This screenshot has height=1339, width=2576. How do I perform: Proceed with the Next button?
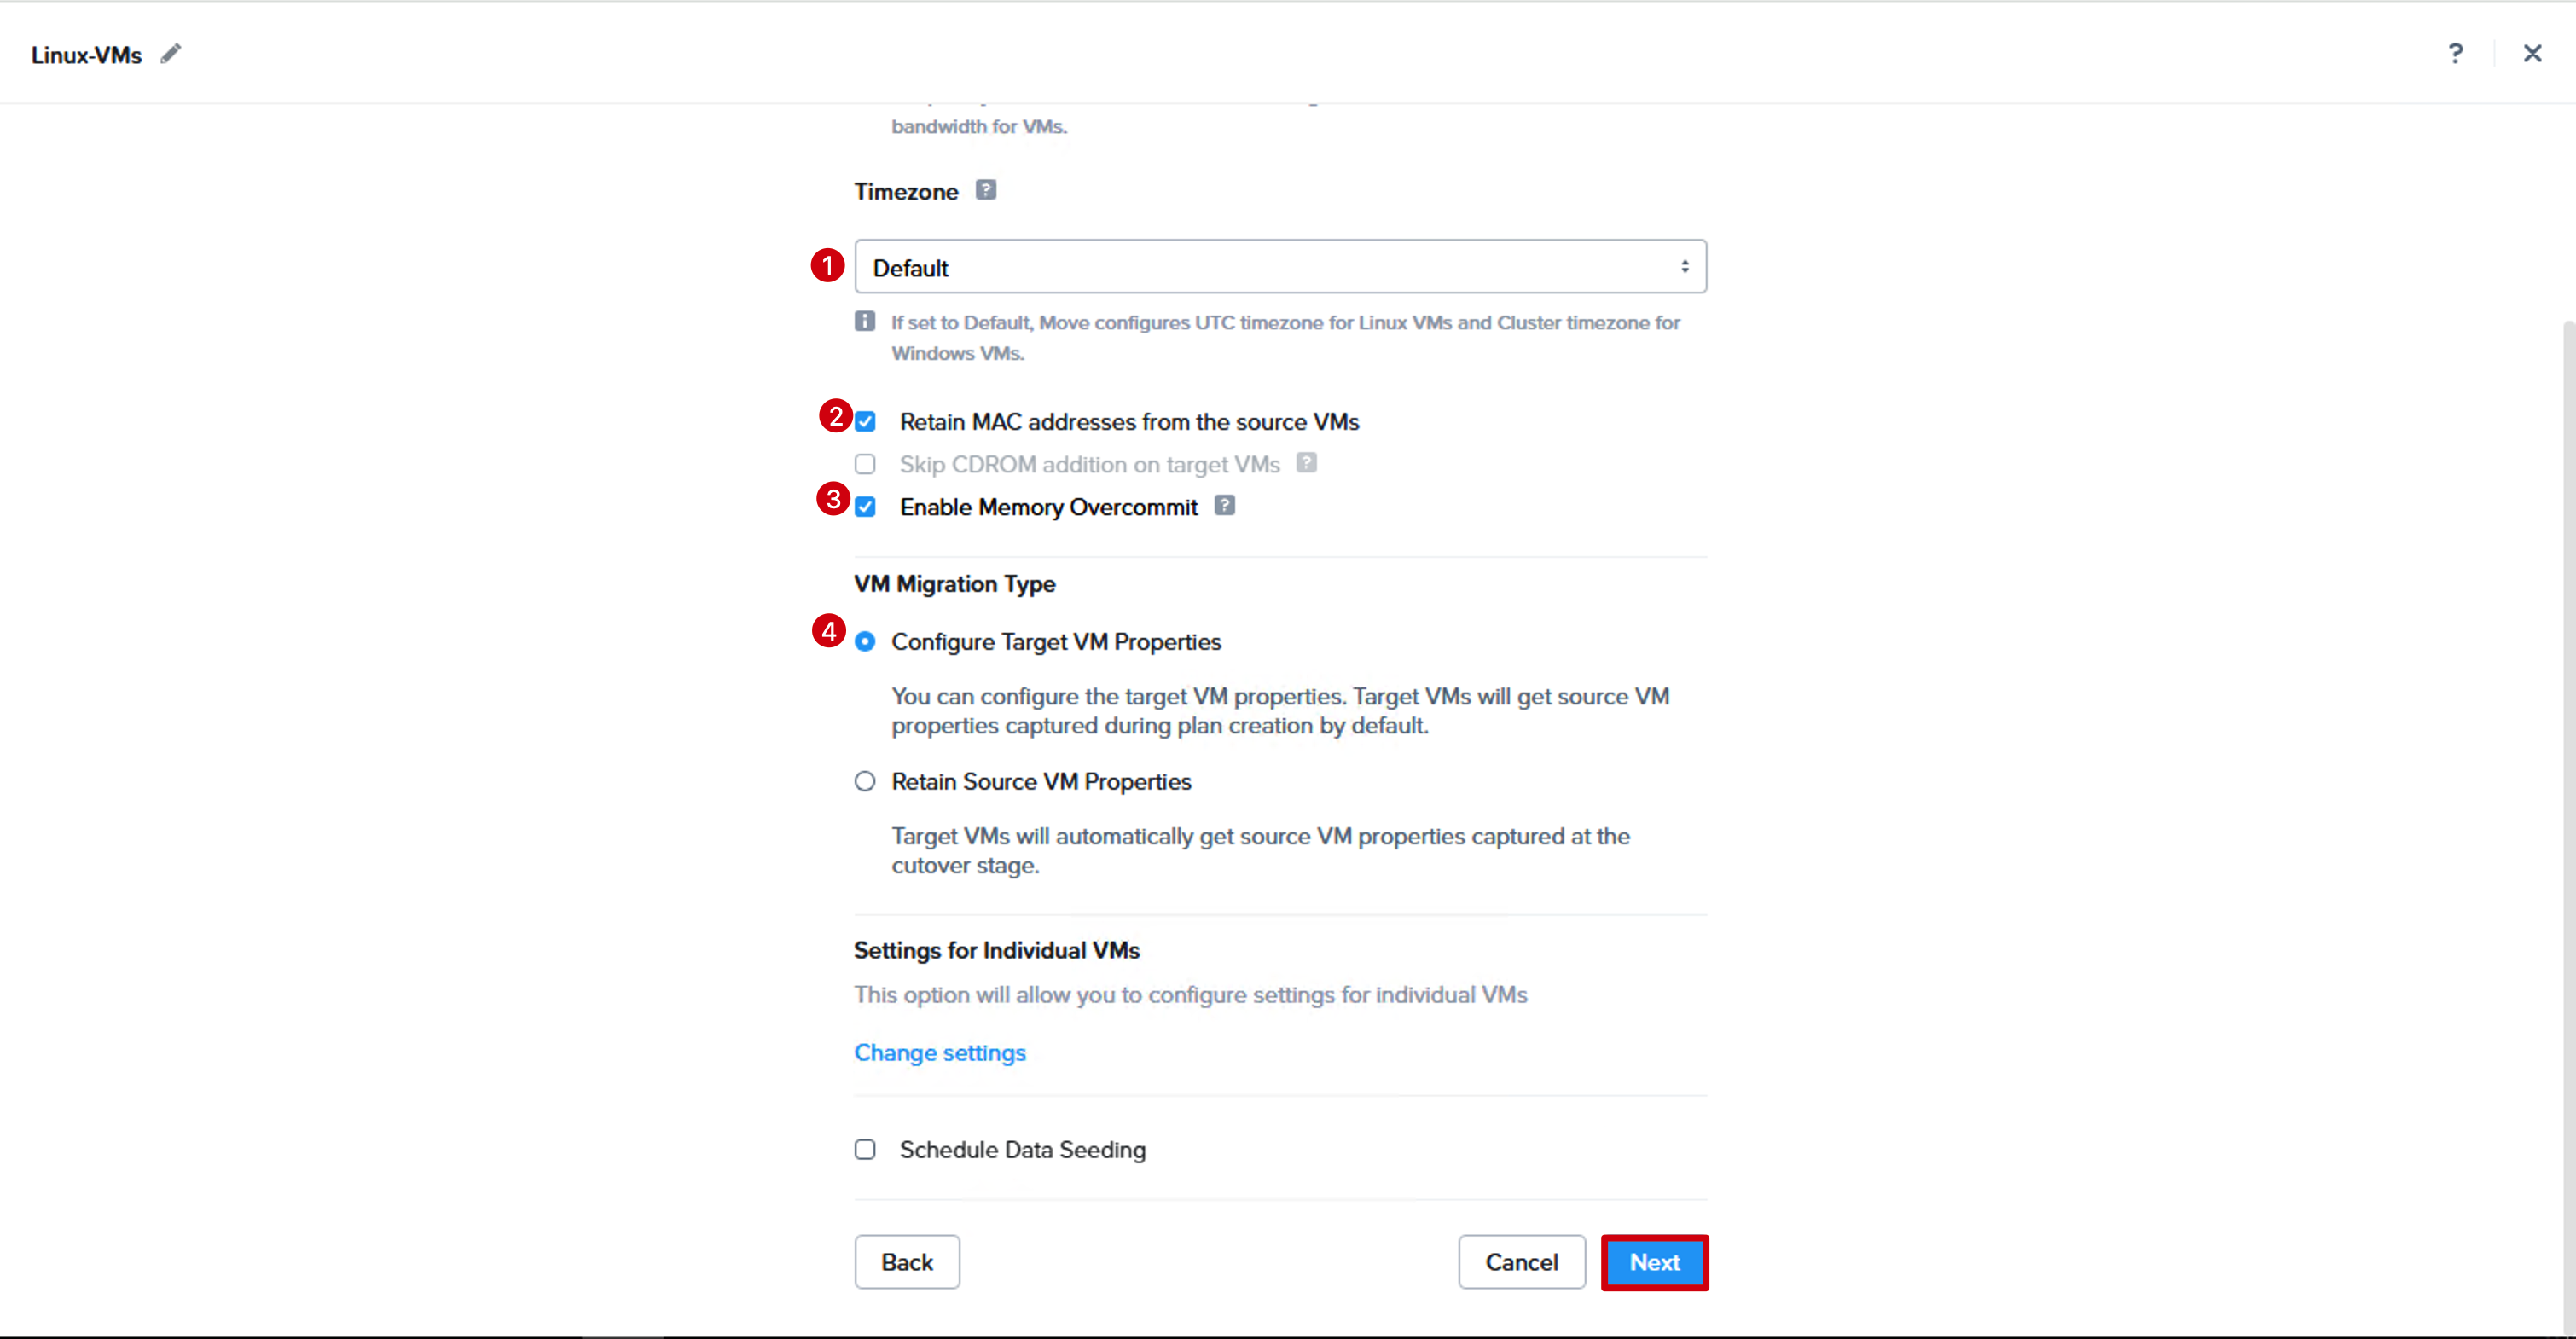(x=1654, y=1262)
